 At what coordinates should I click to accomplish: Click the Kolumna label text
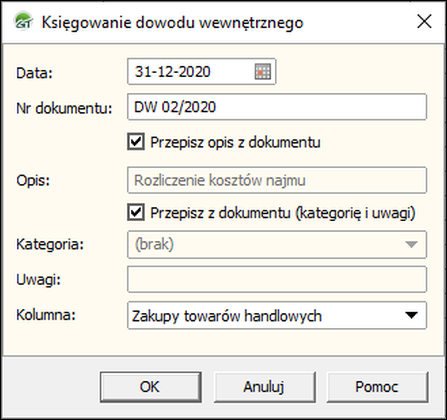click(x=46, y=315)
